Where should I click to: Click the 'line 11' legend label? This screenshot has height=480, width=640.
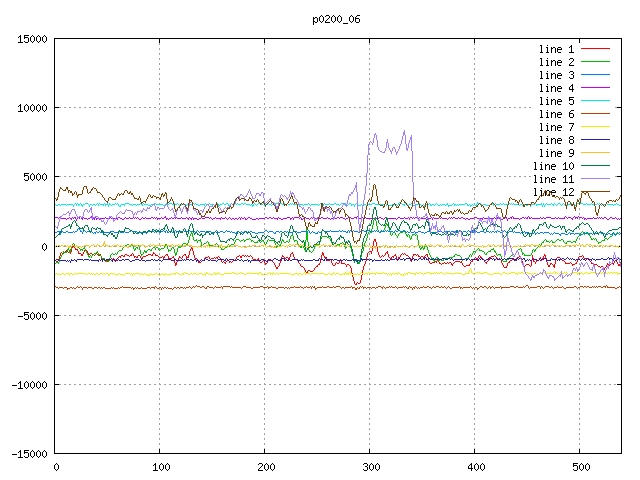[553, 179]
